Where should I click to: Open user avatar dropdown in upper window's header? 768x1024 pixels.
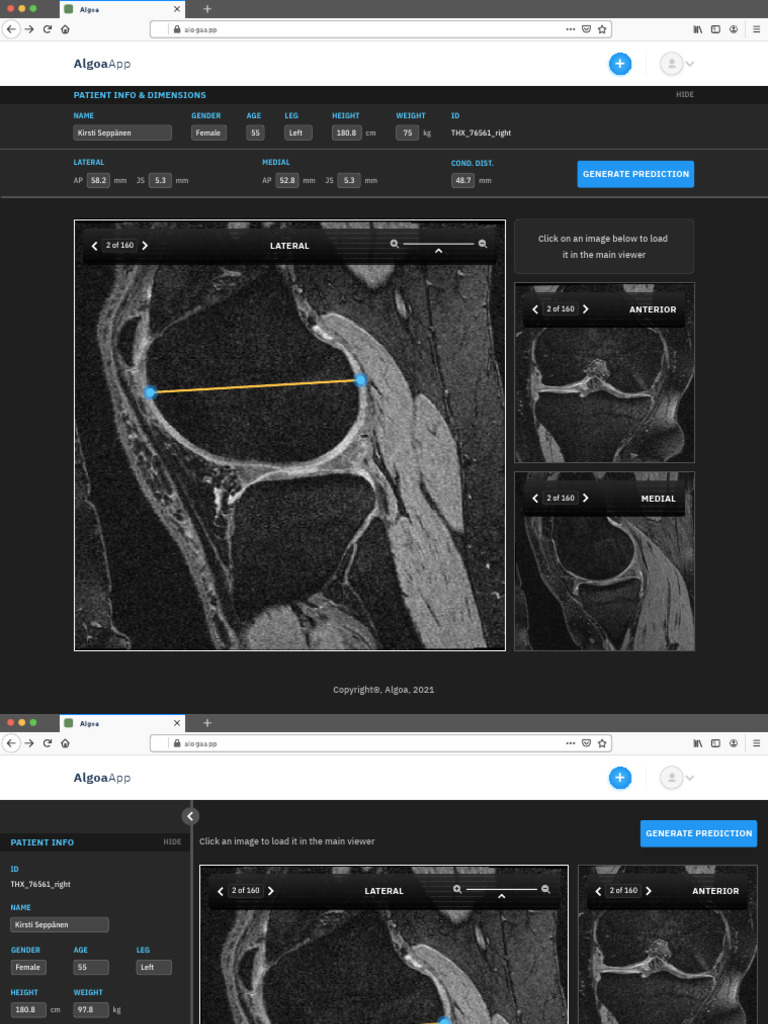point(677,64)
